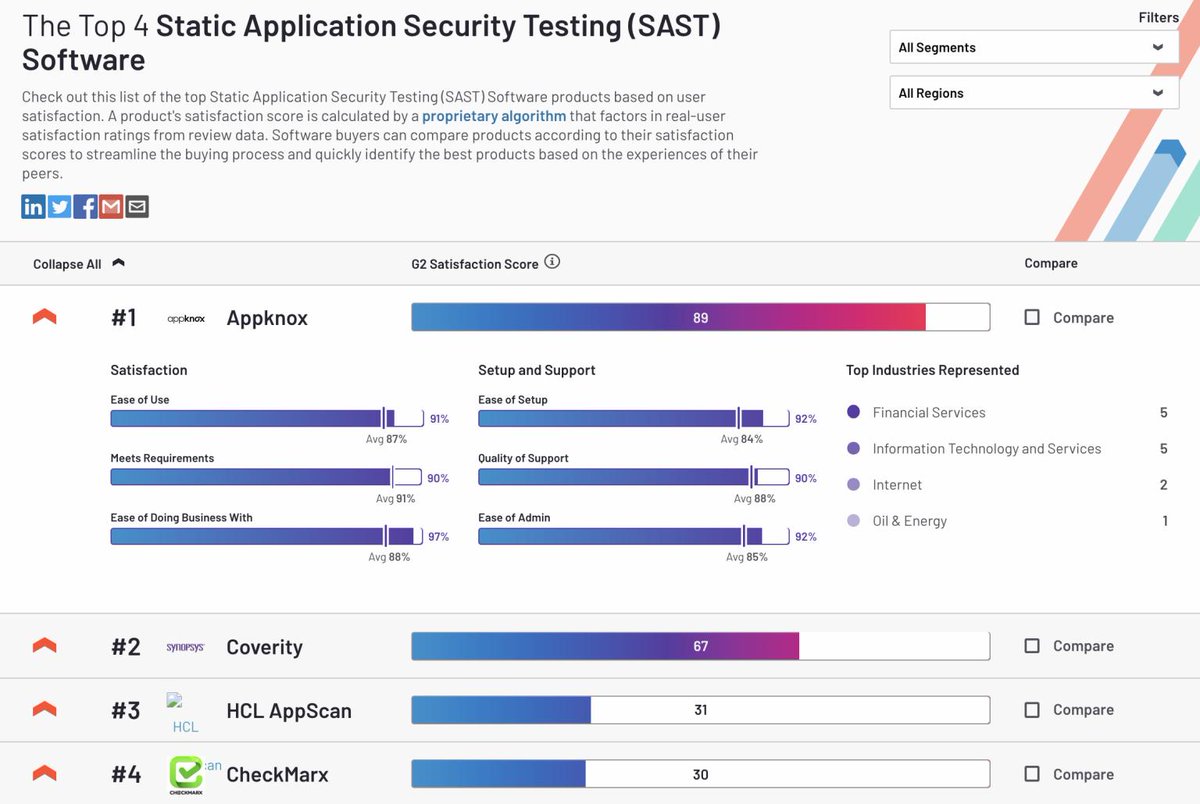Screen dimensions: 1200x804
Task: Share the list via email envelope icon
Action: pos(137,206)
